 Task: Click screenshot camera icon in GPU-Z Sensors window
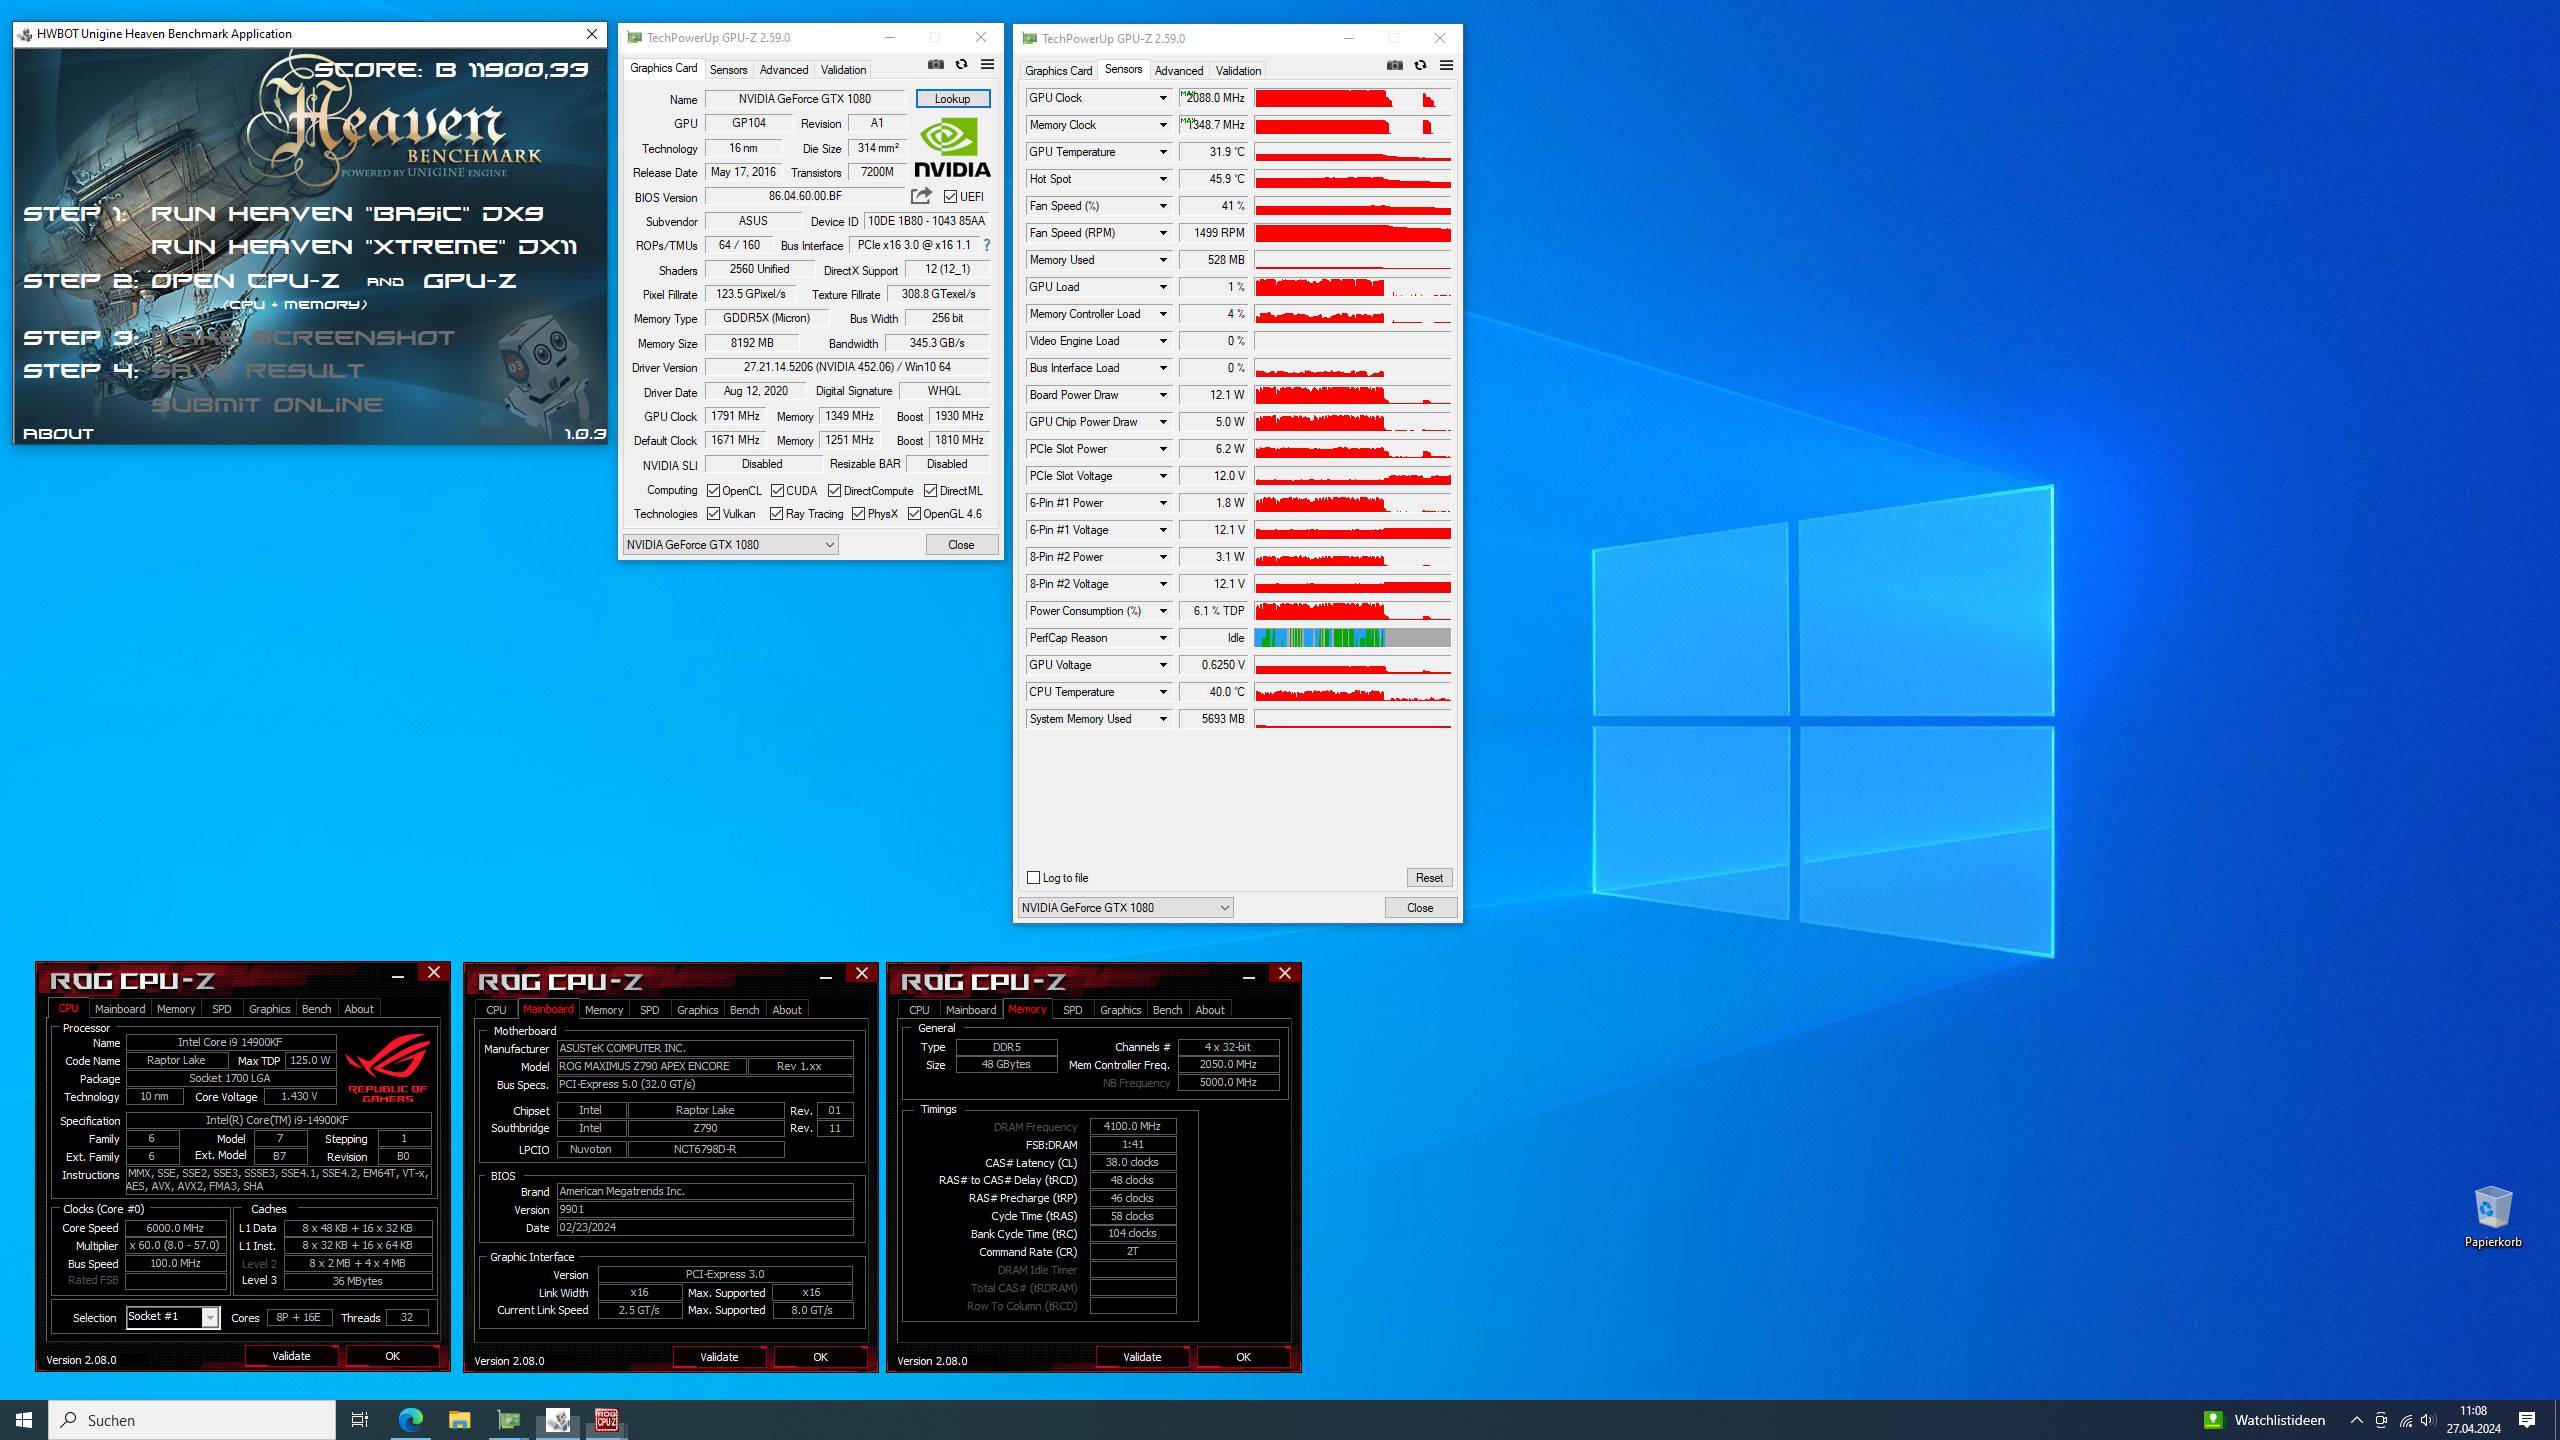tap(1395, 66)
